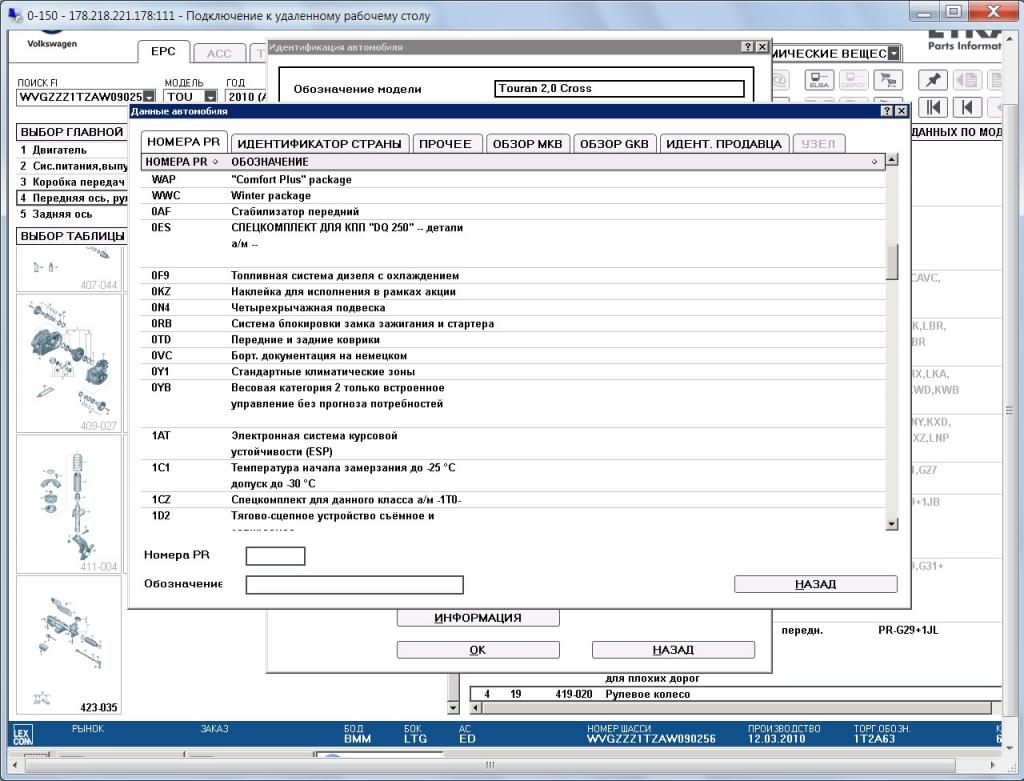The height and width of the screenshot is (781, 1024).
Task: Open the 411-004 suspension strut thumbnail
Action: click(69, 504)
